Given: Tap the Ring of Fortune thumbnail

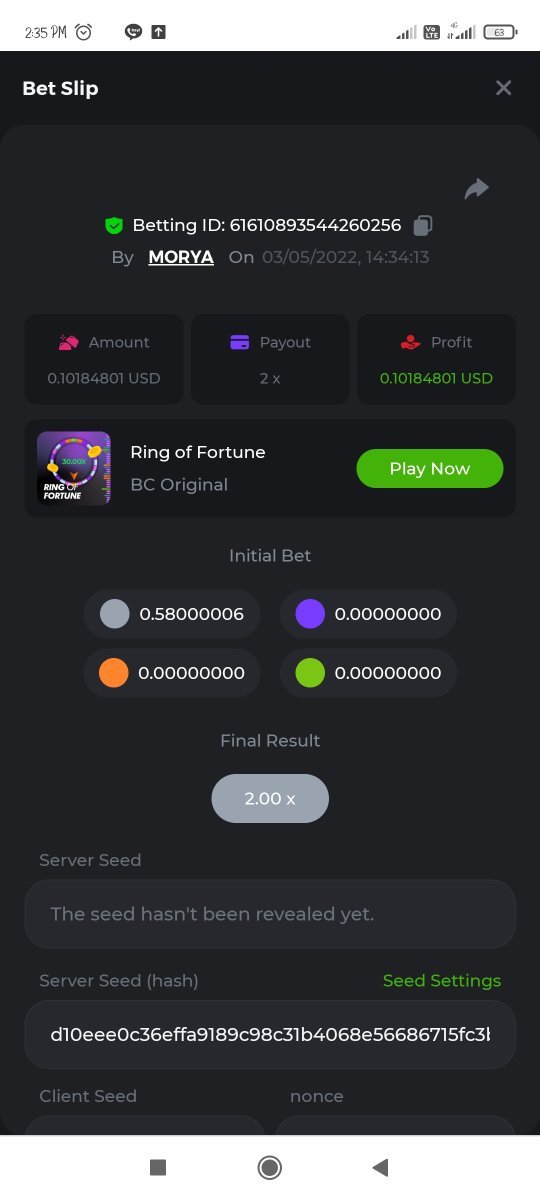Looking at the screenshot, I should pyautogui.click(x=74, y=468).
